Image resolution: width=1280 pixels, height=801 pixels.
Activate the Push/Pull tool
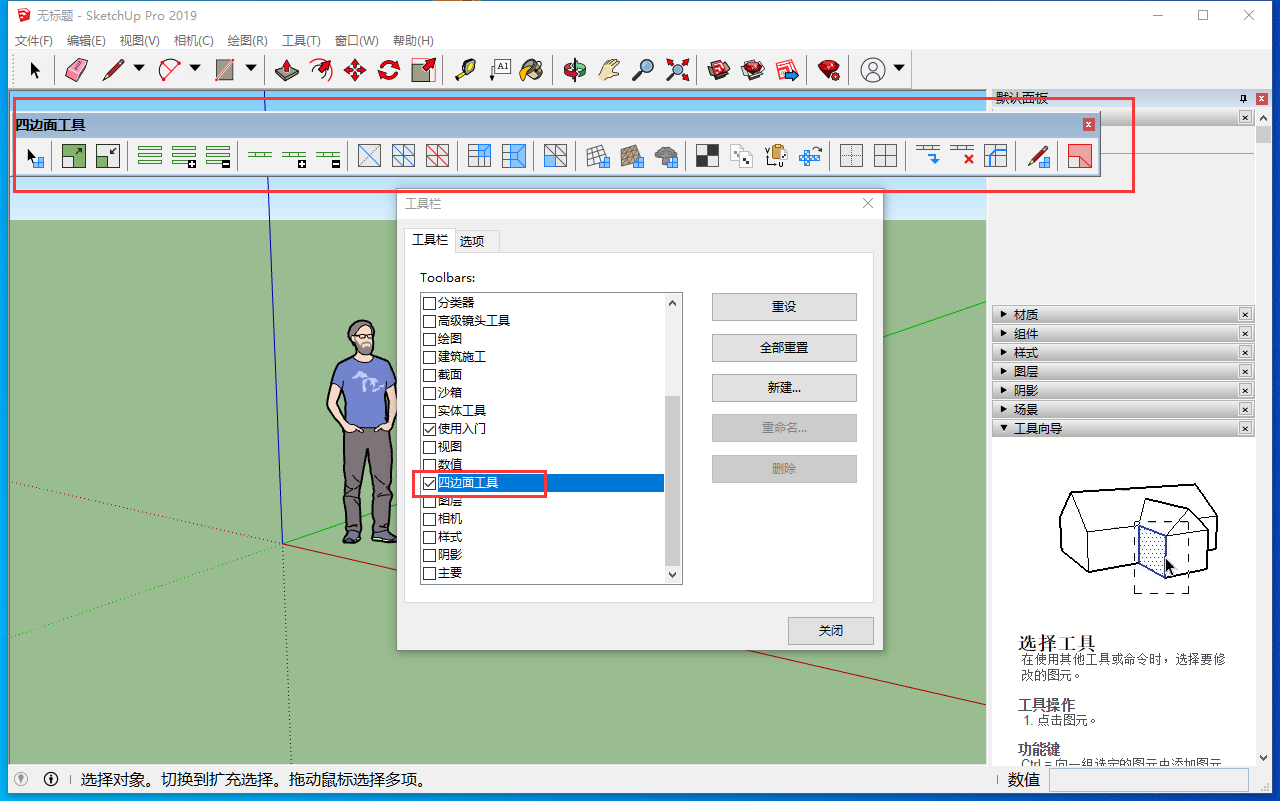287,70
